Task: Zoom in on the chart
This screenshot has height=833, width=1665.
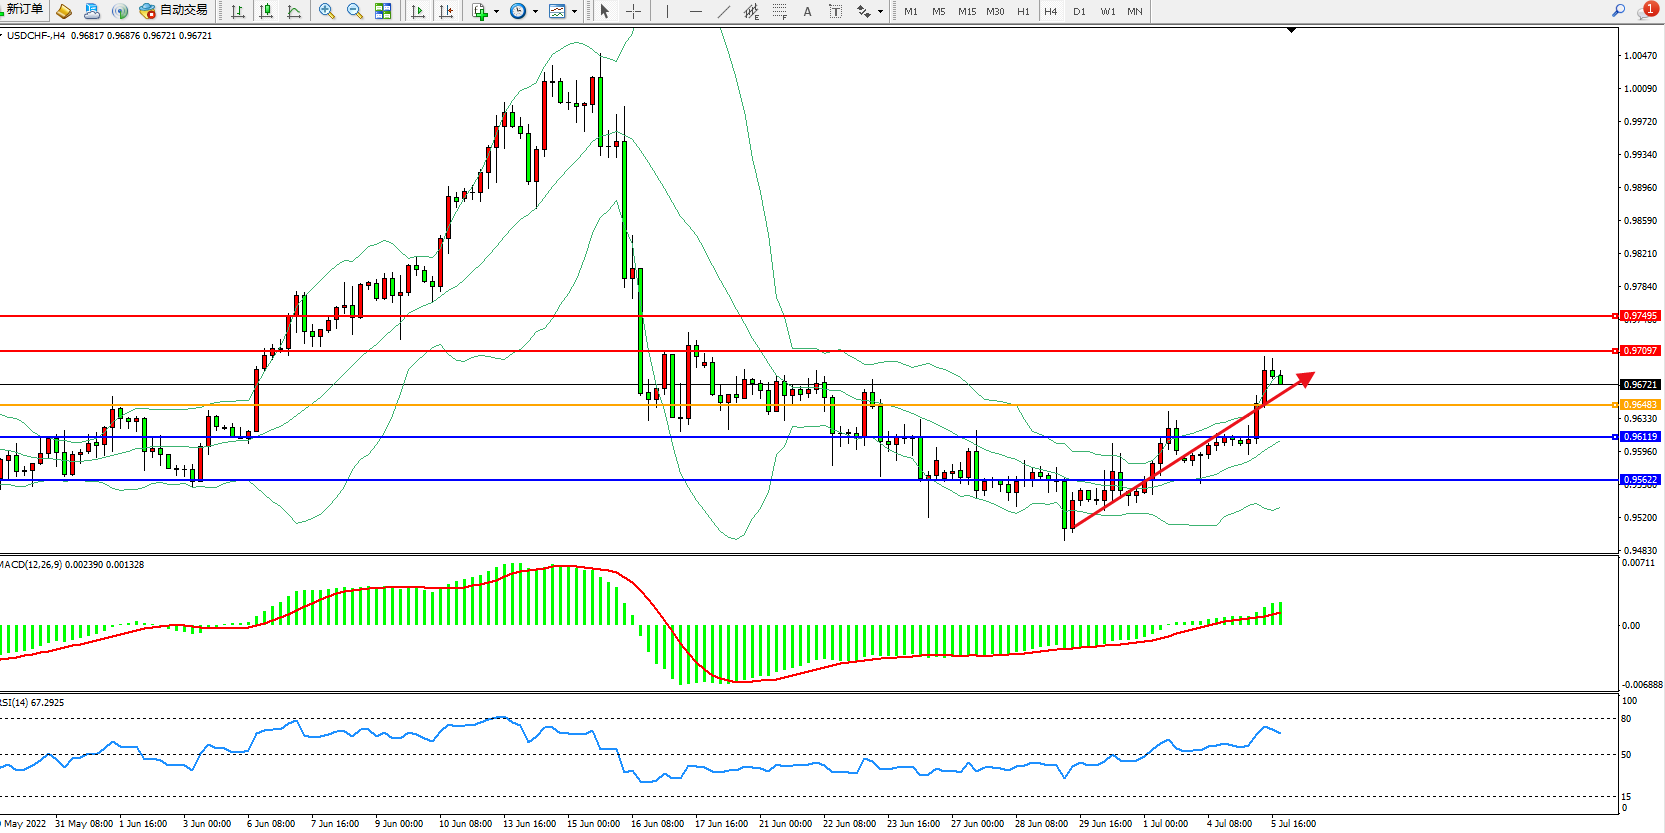Action: [327, 12]
